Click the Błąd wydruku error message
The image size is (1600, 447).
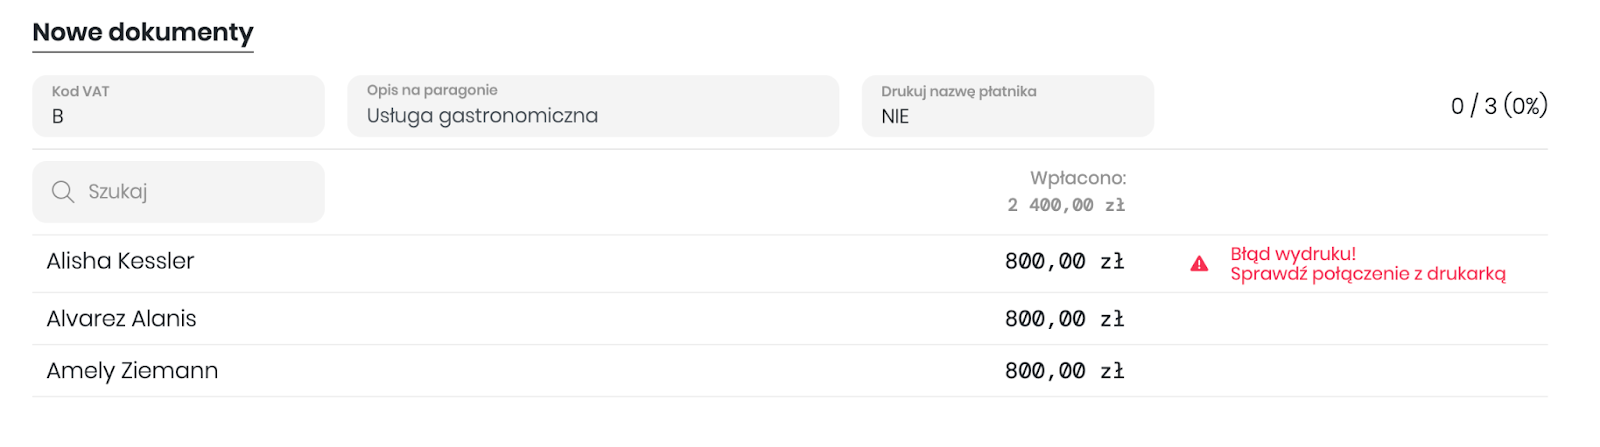point(1293,254)
